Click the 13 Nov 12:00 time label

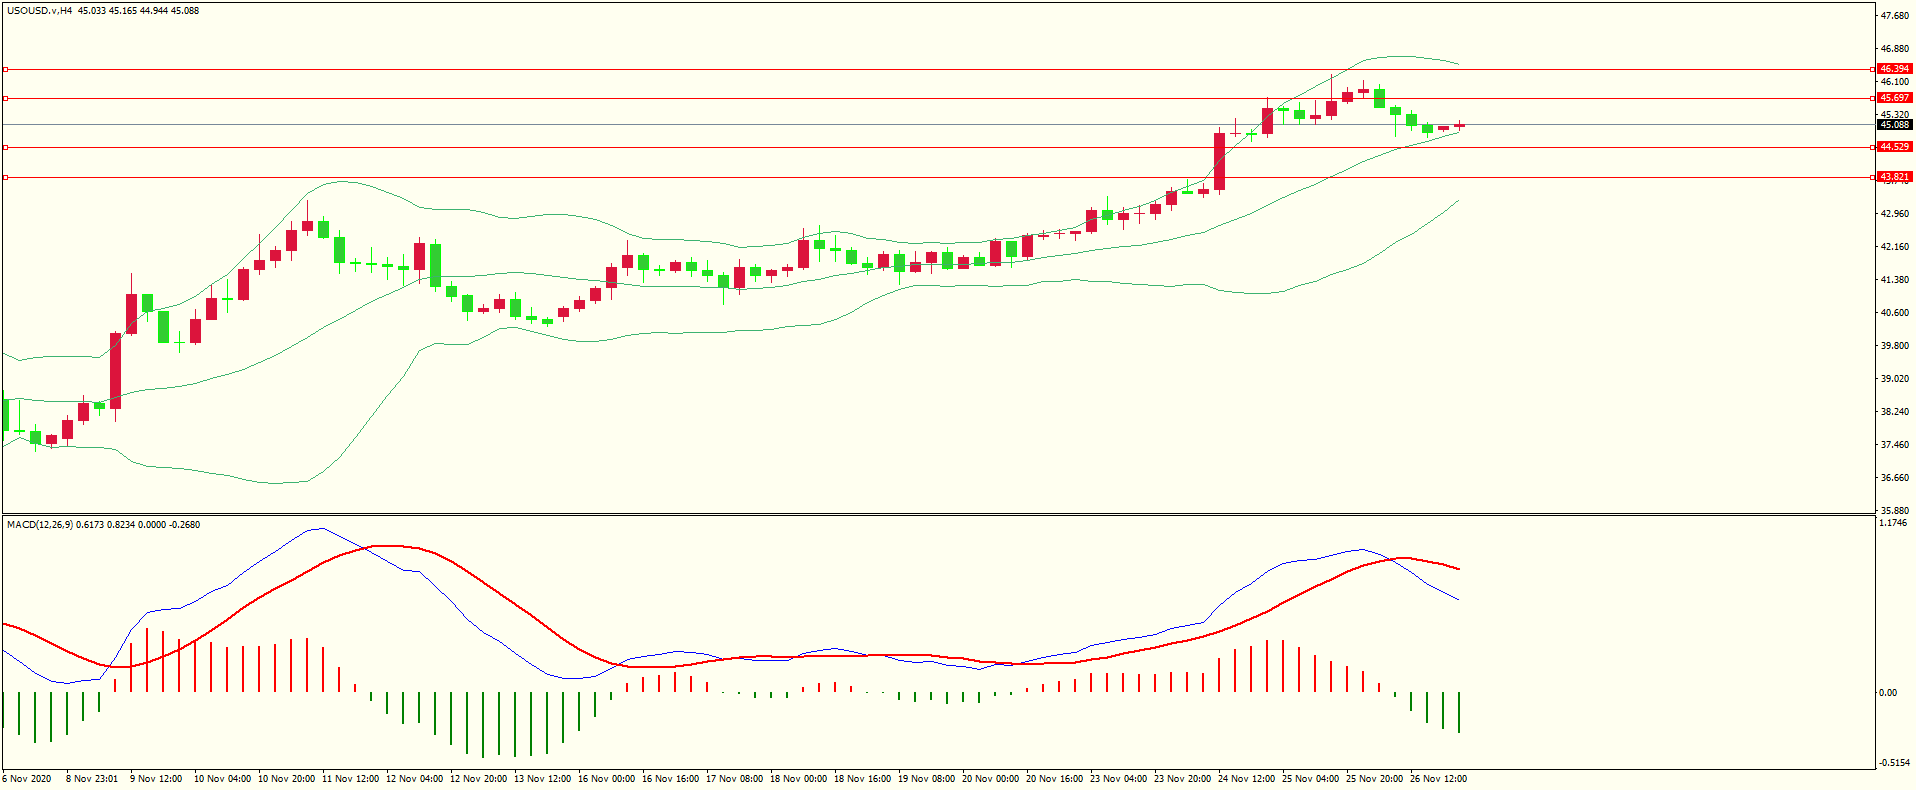tap(542, 779)
